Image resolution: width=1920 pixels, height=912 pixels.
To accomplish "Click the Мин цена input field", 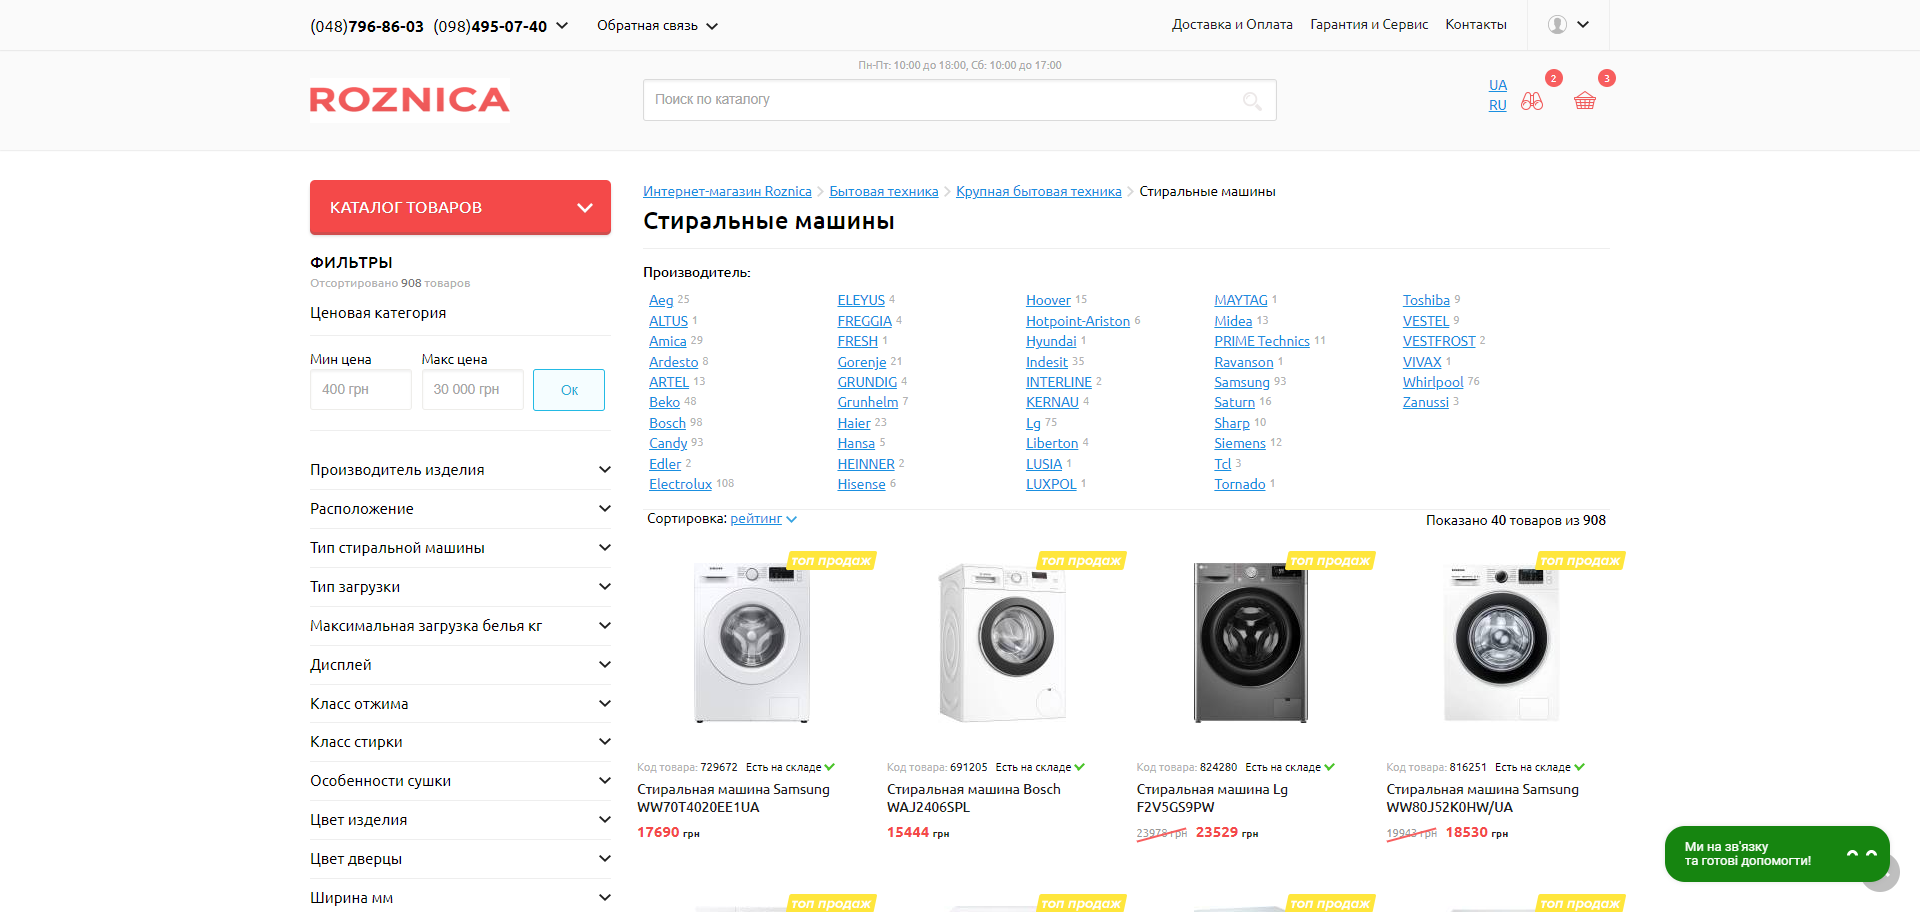I will pos(361,390).
